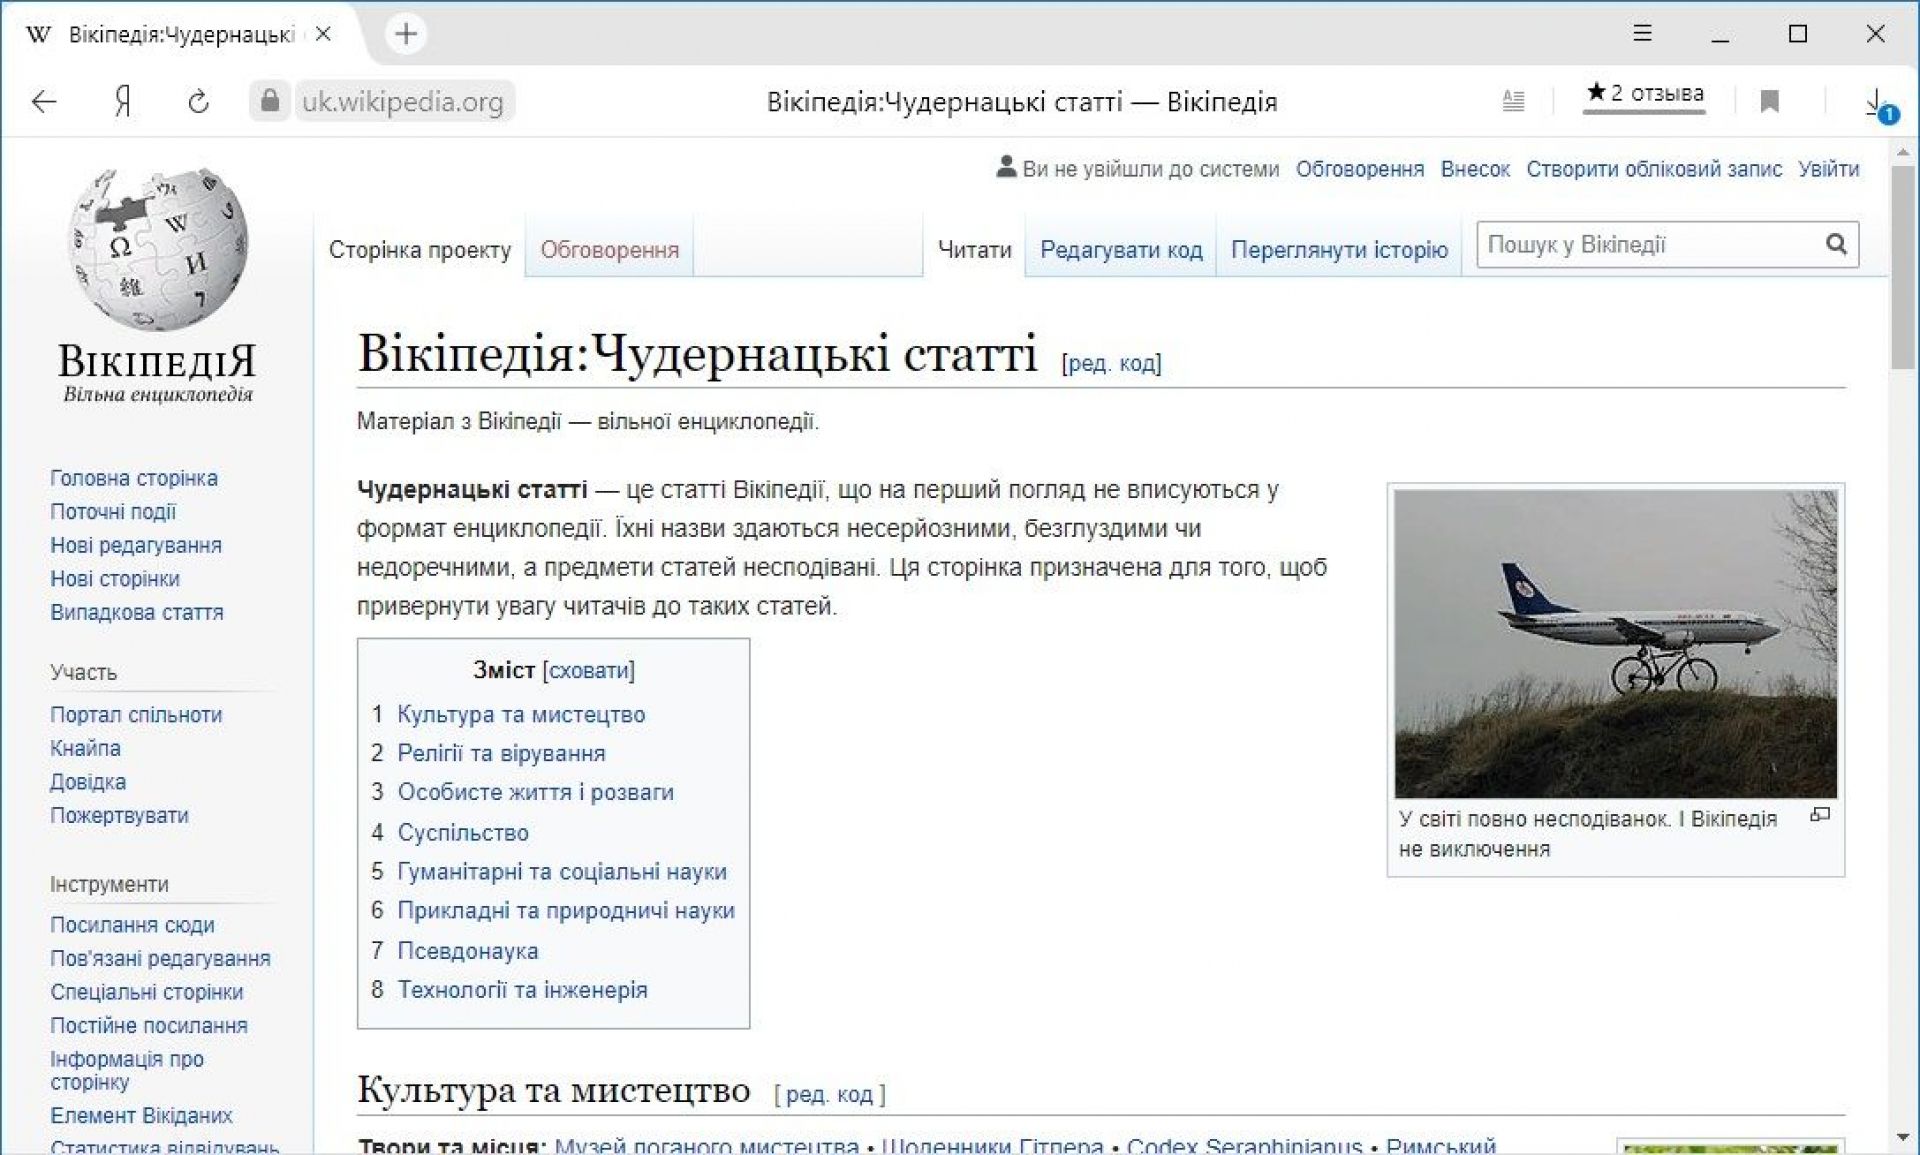This screenshot has height=1155, width=1920.
Task: Open Yandex home via Я icon
Action: click(x=122, y=101)
